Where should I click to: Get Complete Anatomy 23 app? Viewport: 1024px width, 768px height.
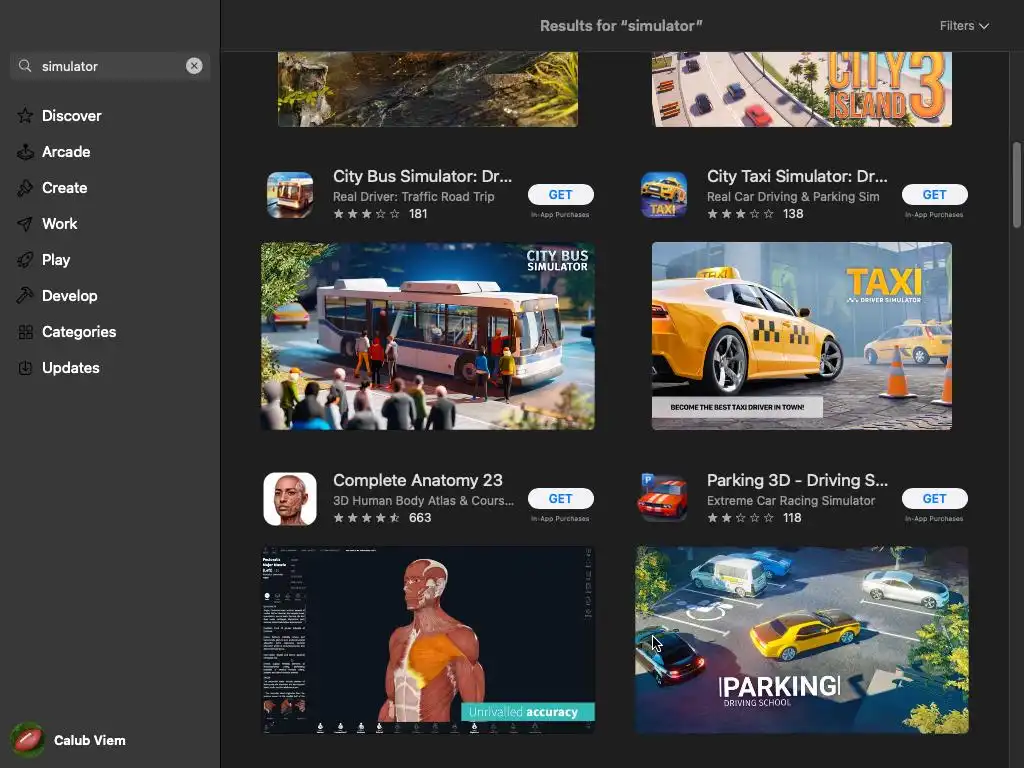pyautogui.click(x=560, y=499)
